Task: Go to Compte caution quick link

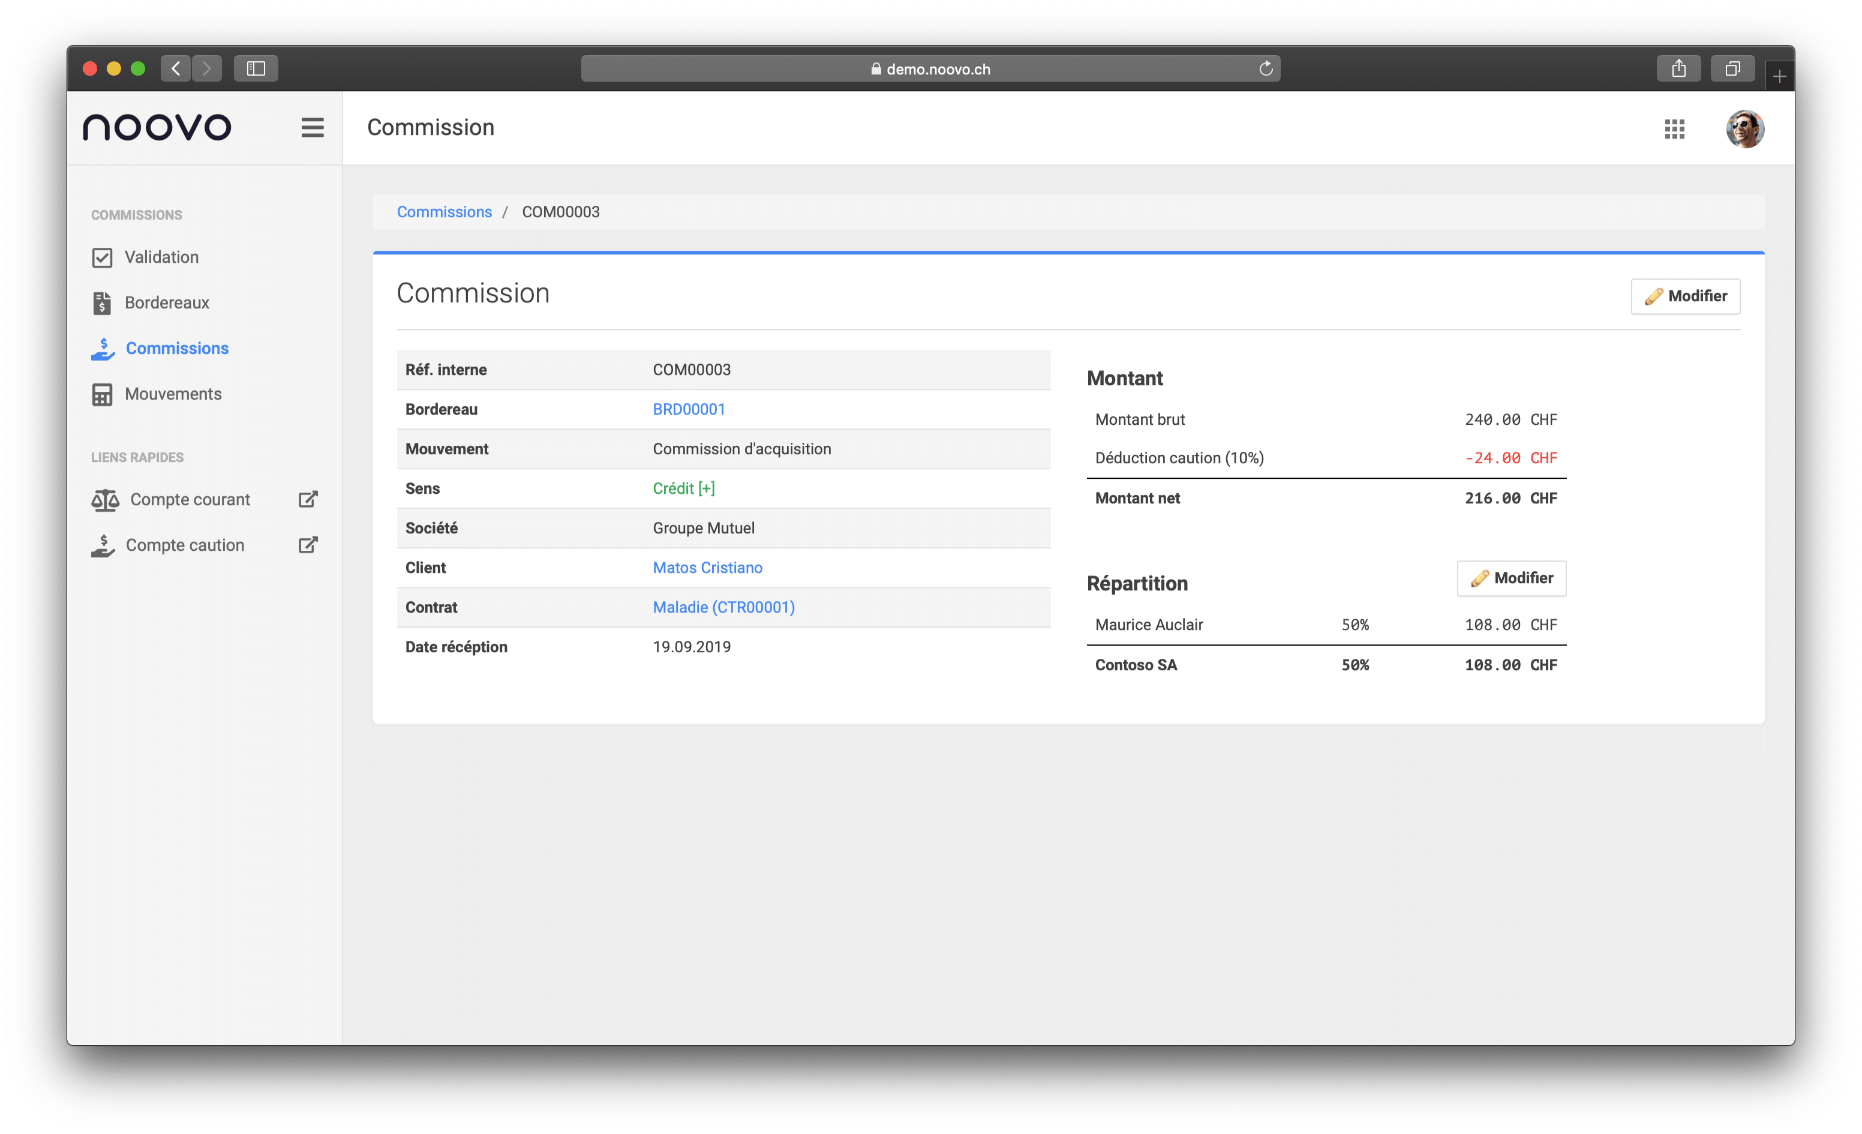Action: click(x=184, y=545)
